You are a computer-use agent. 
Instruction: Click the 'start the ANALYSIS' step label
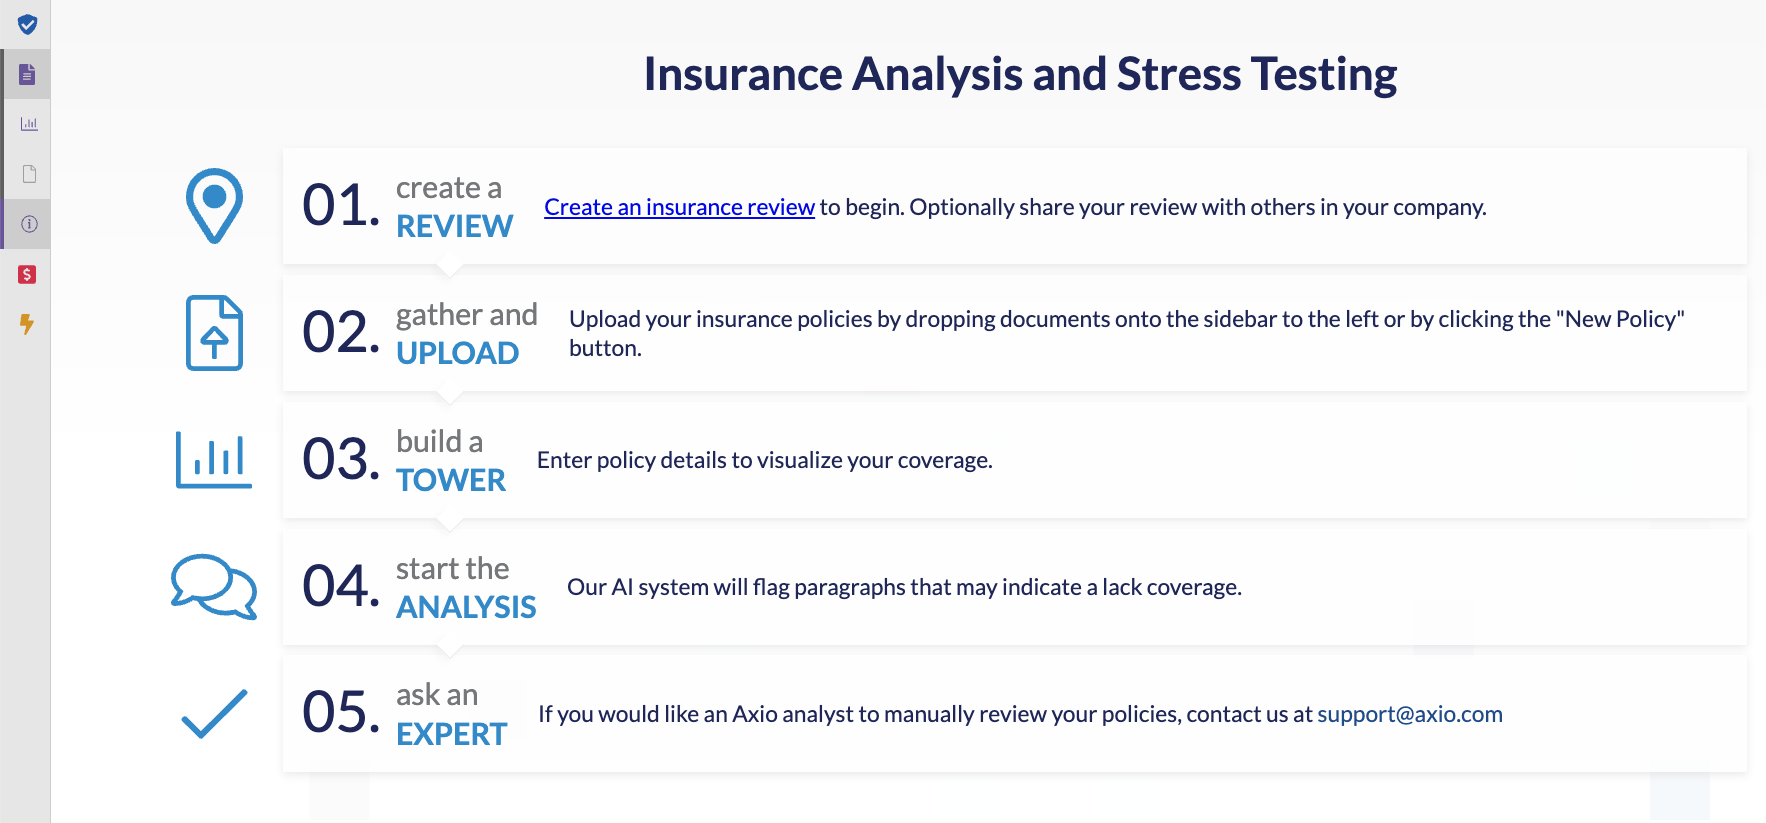tap(466, 587)
